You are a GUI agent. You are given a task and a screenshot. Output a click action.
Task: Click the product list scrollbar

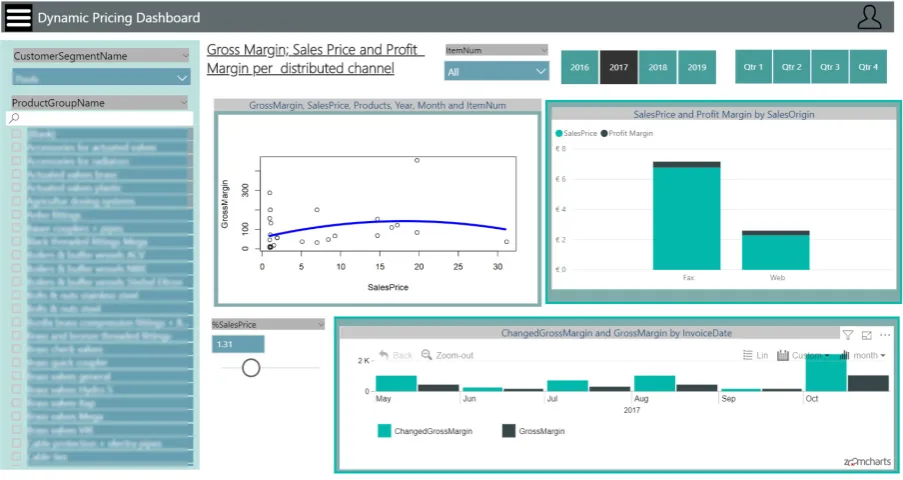pos(190,168)
